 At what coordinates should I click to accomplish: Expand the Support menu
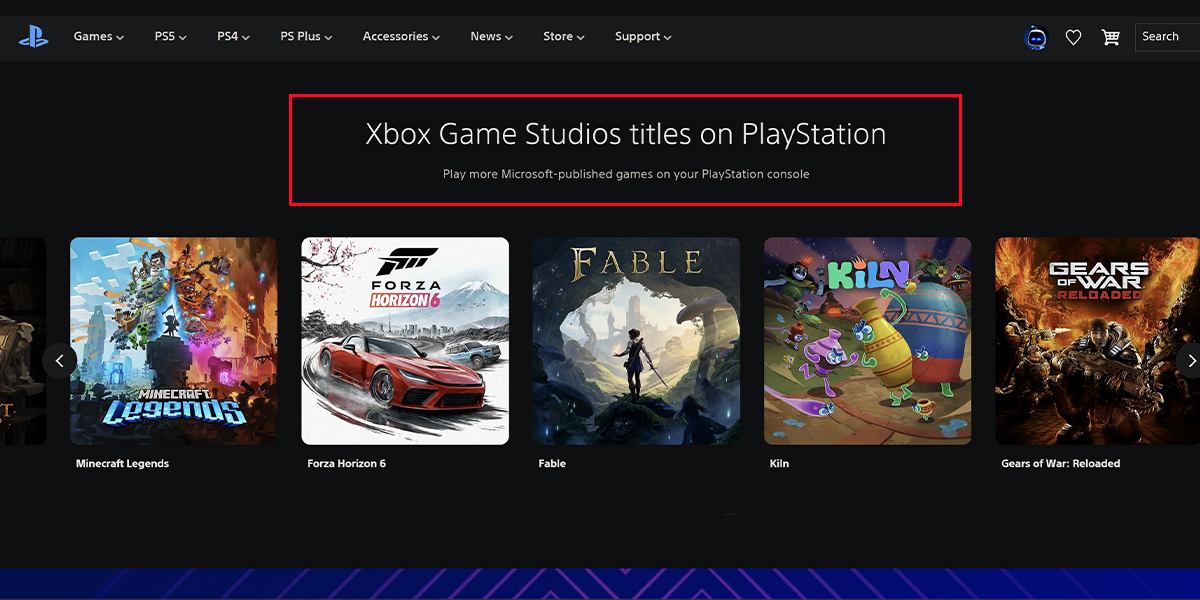[643, 37]
